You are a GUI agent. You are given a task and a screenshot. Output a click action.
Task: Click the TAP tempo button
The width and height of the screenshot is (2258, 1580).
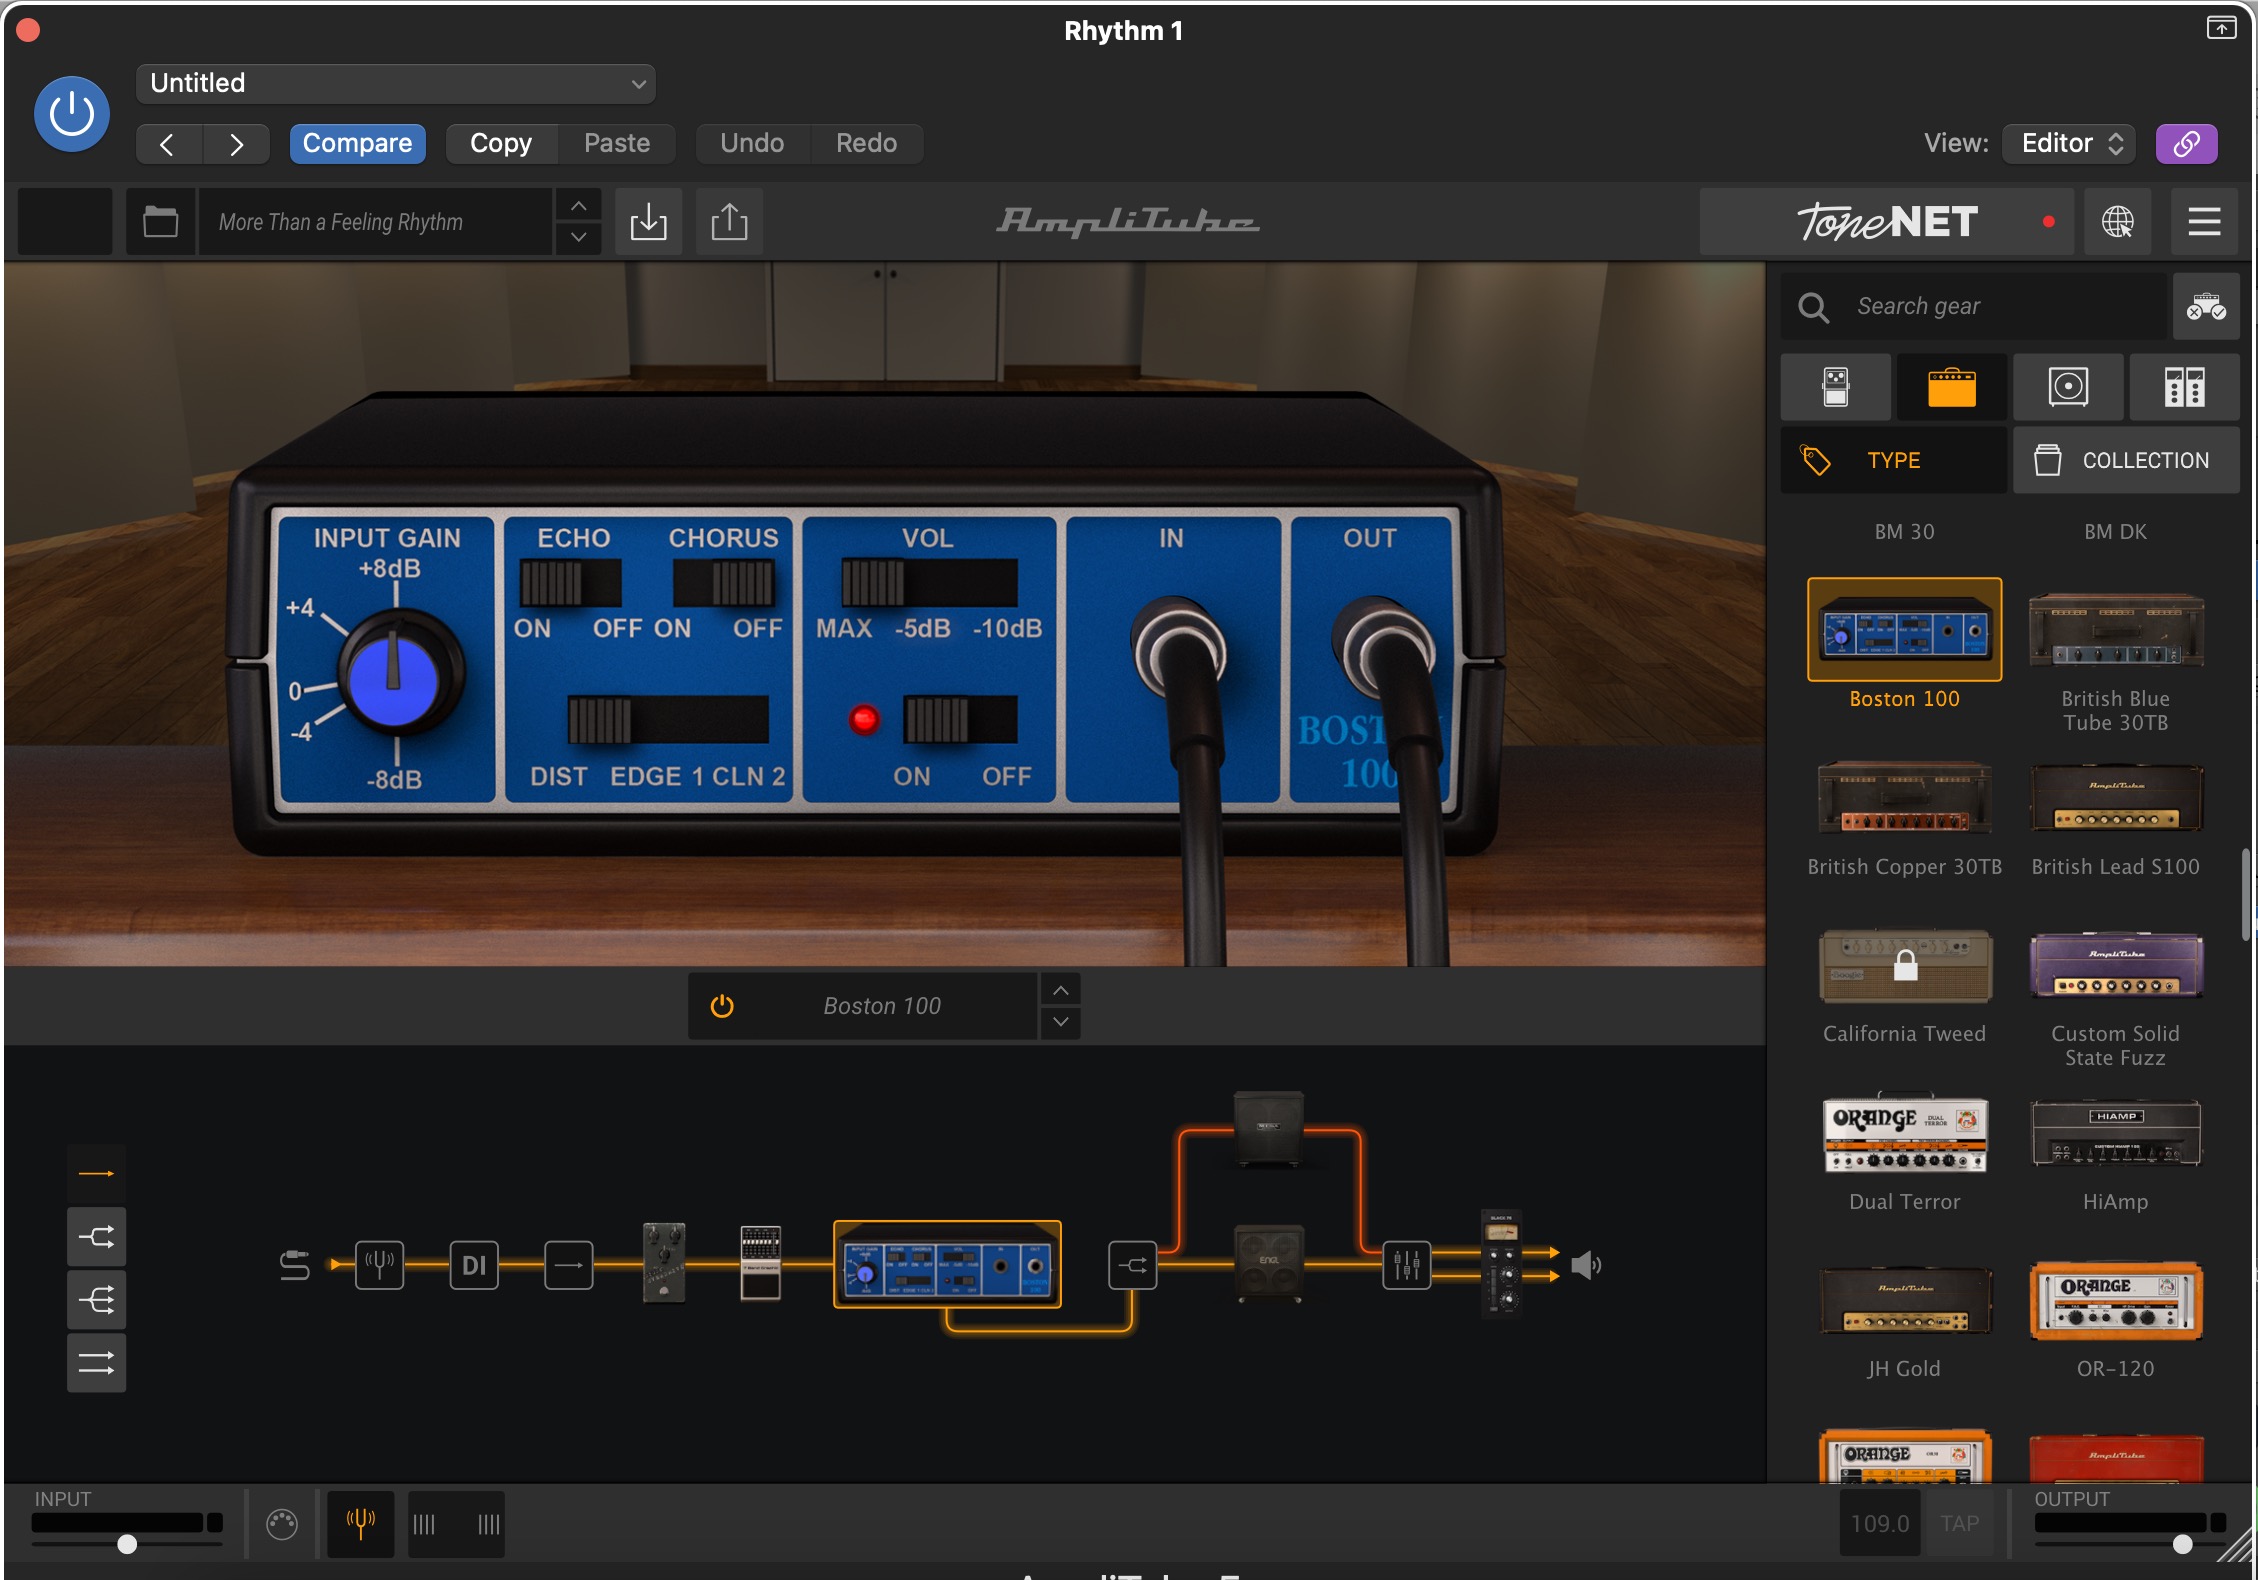(x=1959, y=1524)
